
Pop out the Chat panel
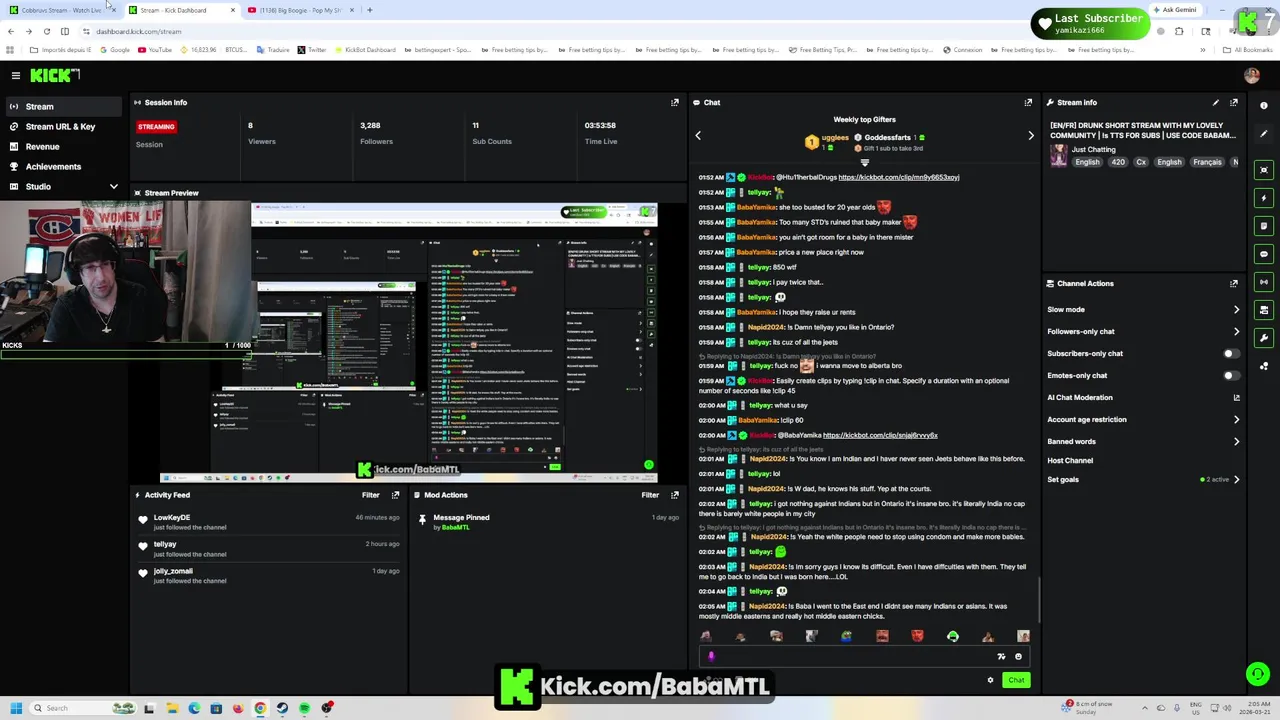pyautogui.click(x=1028, y=102)
